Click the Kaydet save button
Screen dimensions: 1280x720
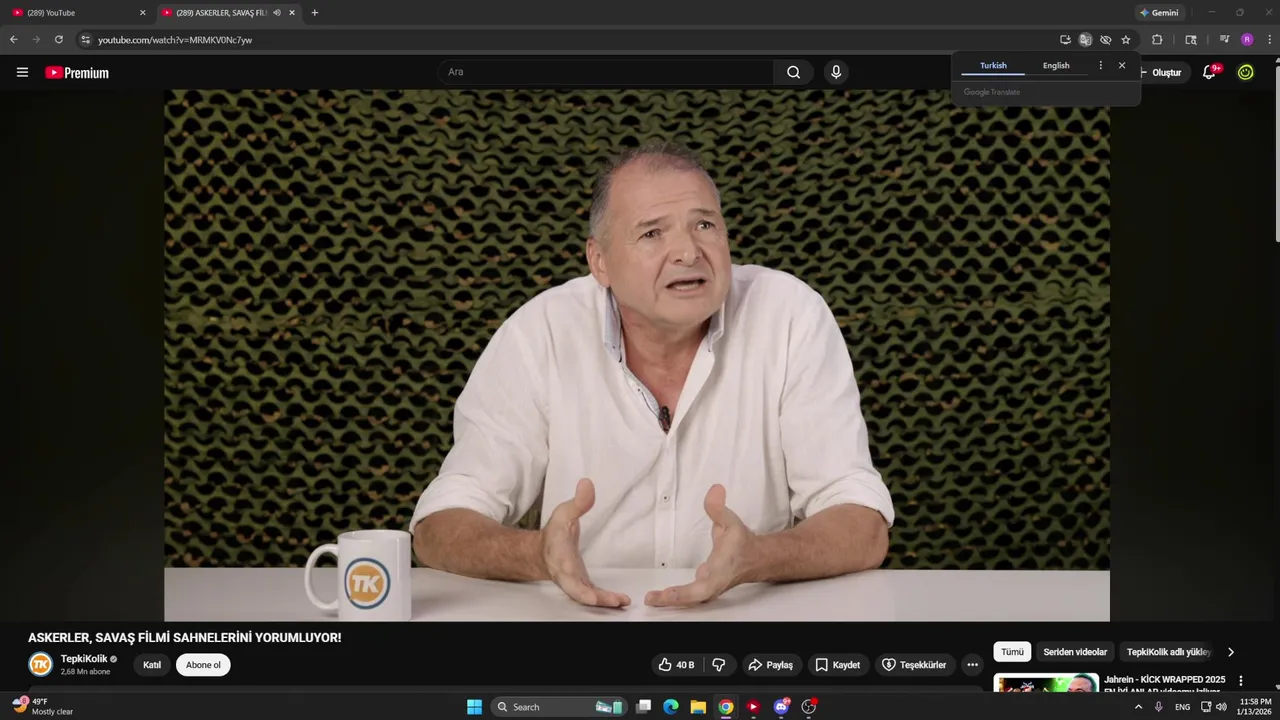coord(837,665)
